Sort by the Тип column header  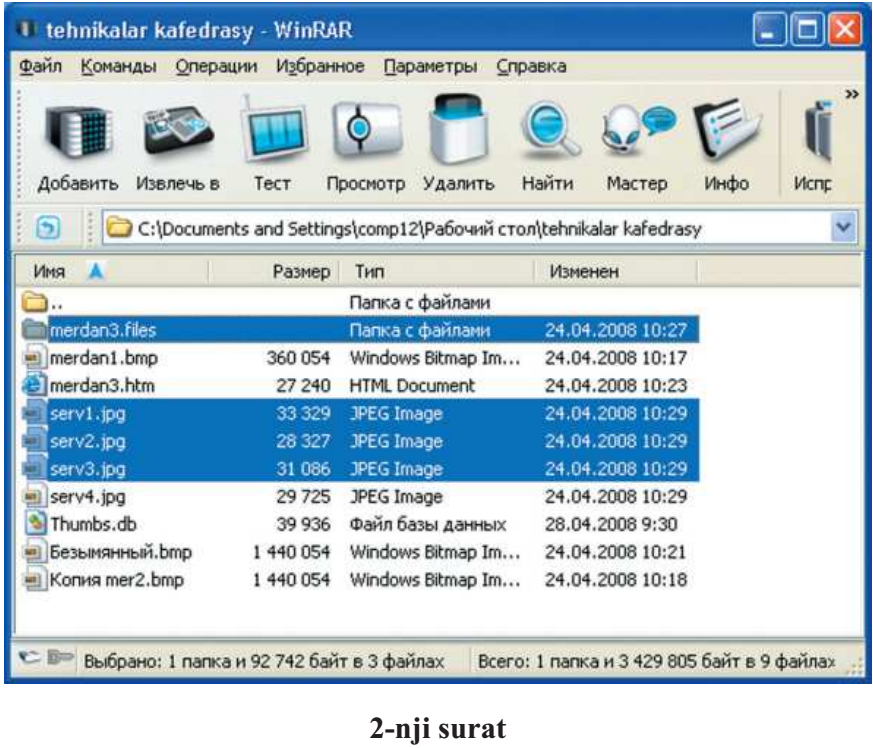(437, 272)
